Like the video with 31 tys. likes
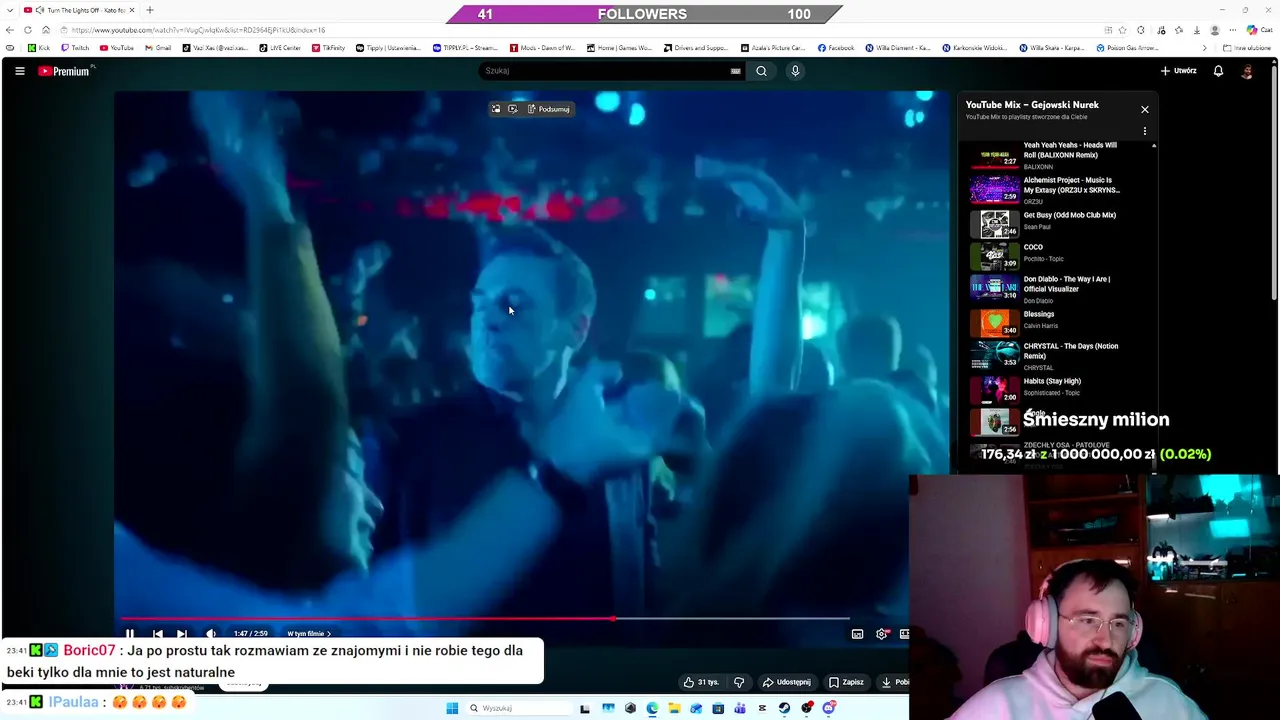Image resolution: width=1280 pixels, height=720 pixels. pos(702,682)
